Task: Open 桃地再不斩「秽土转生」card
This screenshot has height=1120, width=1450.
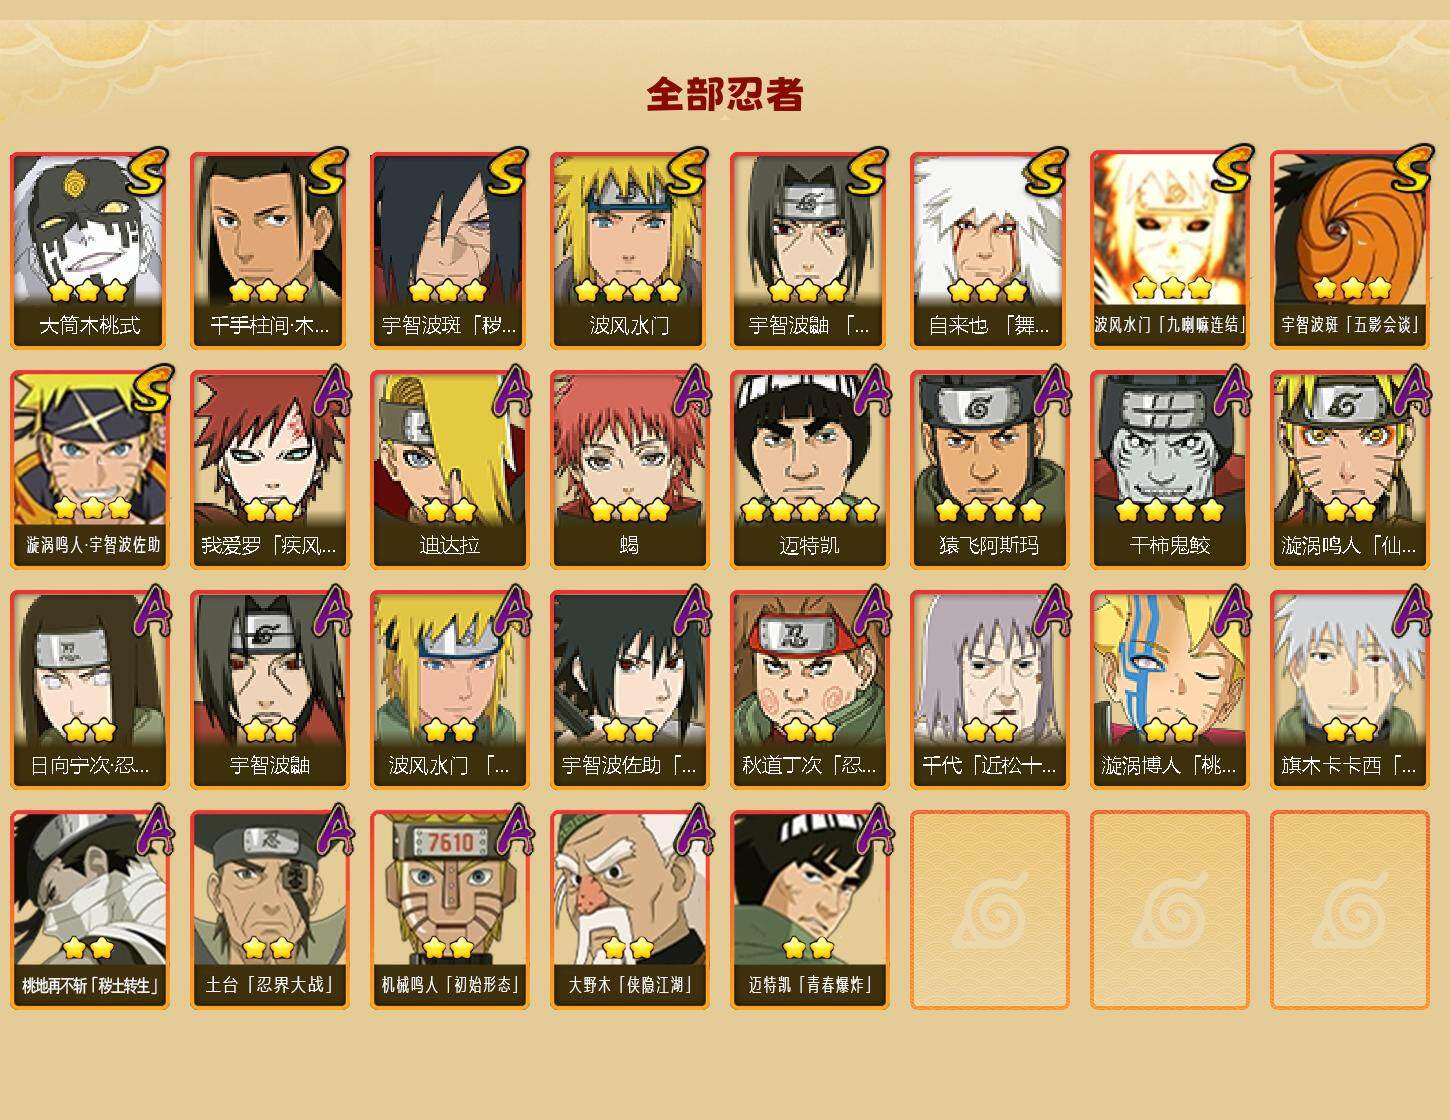Action: point(89,910)
